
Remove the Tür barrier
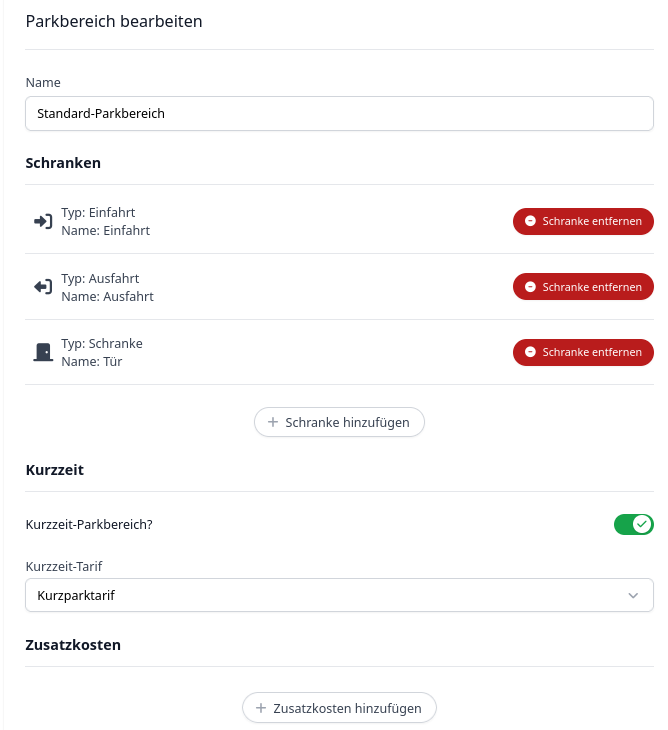tap(583, 352)
